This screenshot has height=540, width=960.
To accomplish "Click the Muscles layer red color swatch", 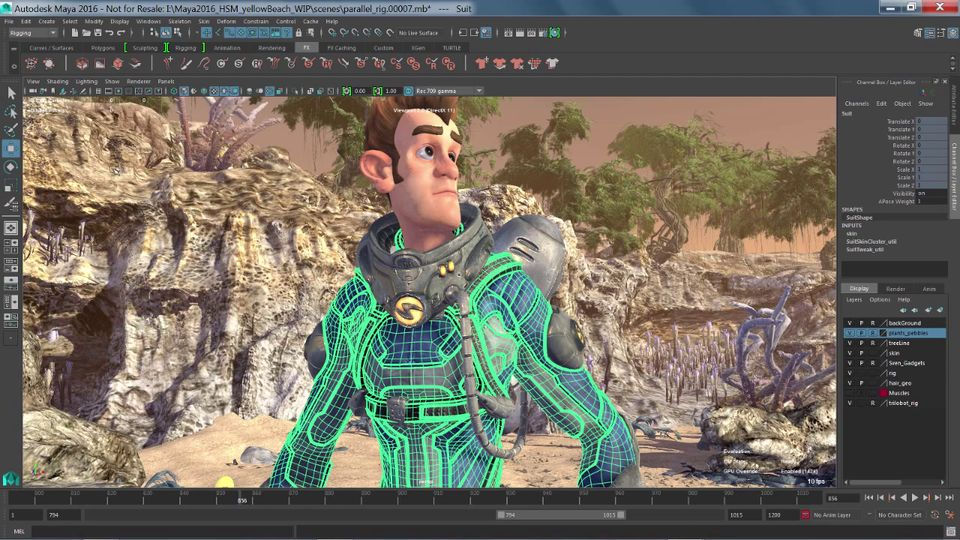I will (x=883, y=393).
